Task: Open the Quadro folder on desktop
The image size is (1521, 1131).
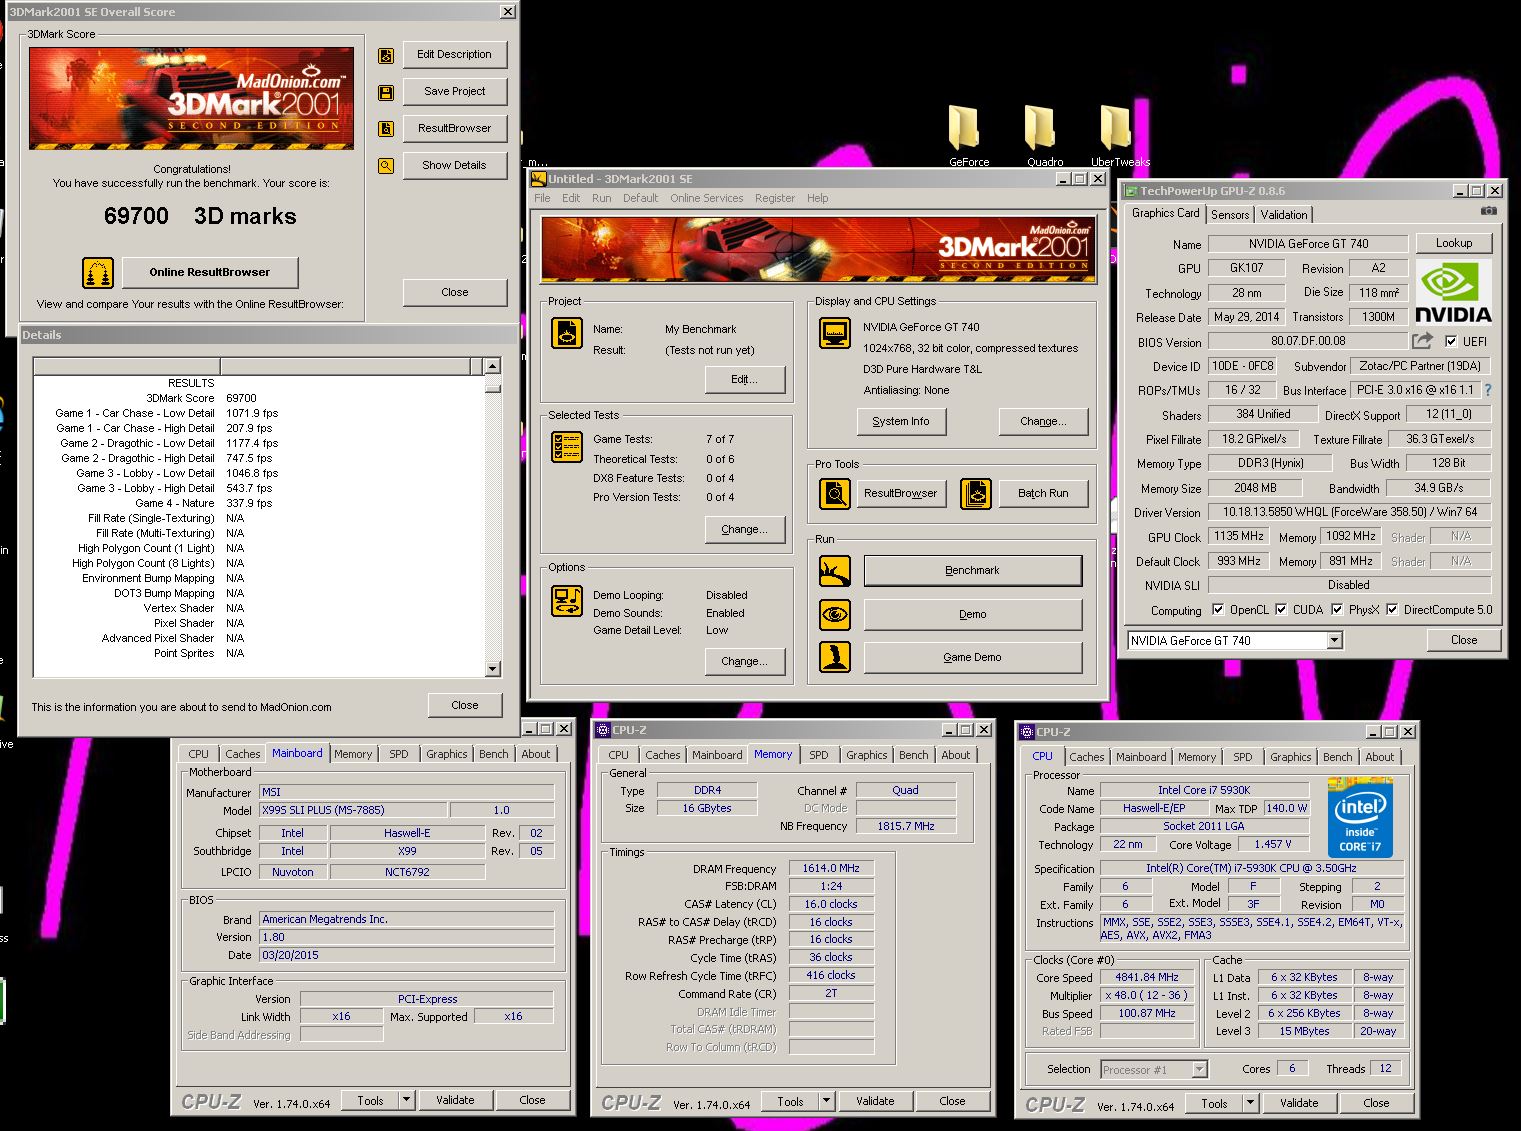Action: click(x=1044, y=136)
